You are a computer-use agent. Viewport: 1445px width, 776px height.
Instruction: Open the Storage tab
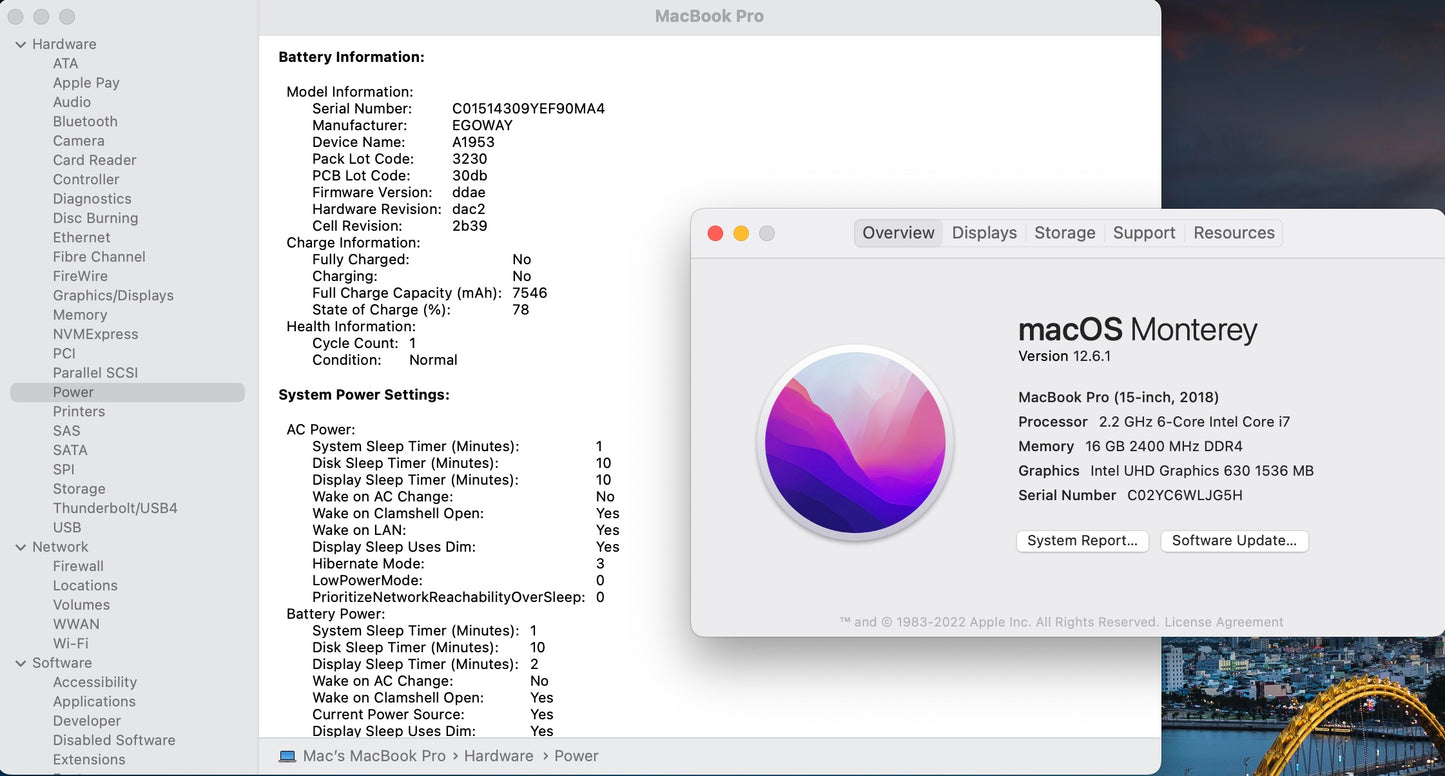[x=1064, y=233]
